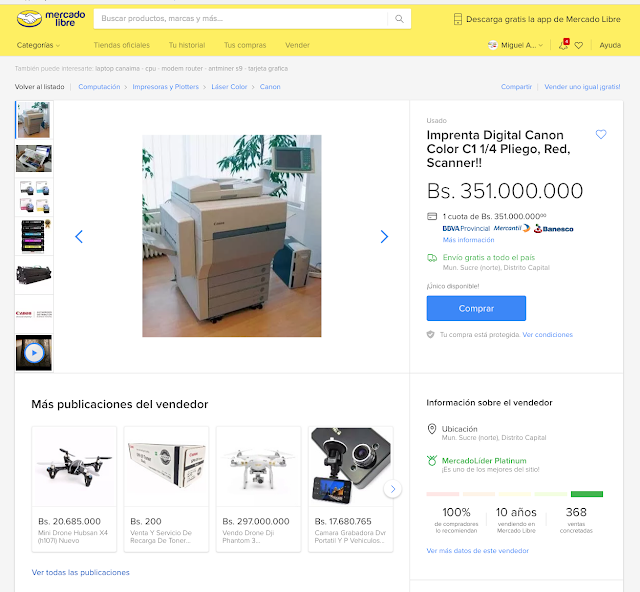Click the free shipping truck icon
Screen dimensions: 640x592
pyautogui.click(x=432, y=258)
